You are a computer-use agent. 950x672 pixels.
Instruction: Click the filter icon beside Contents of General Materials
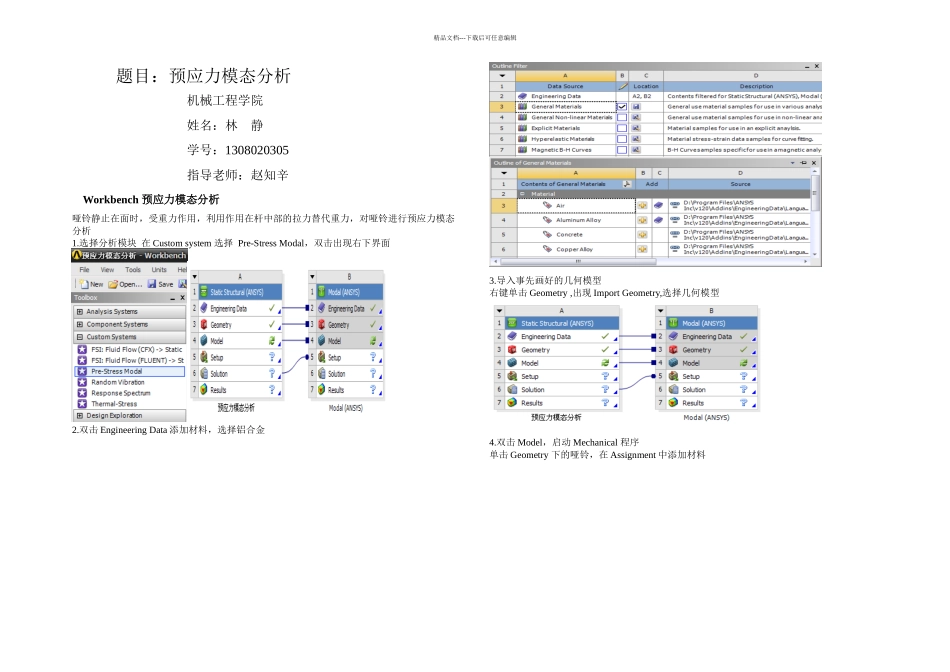tap(627, 184)
